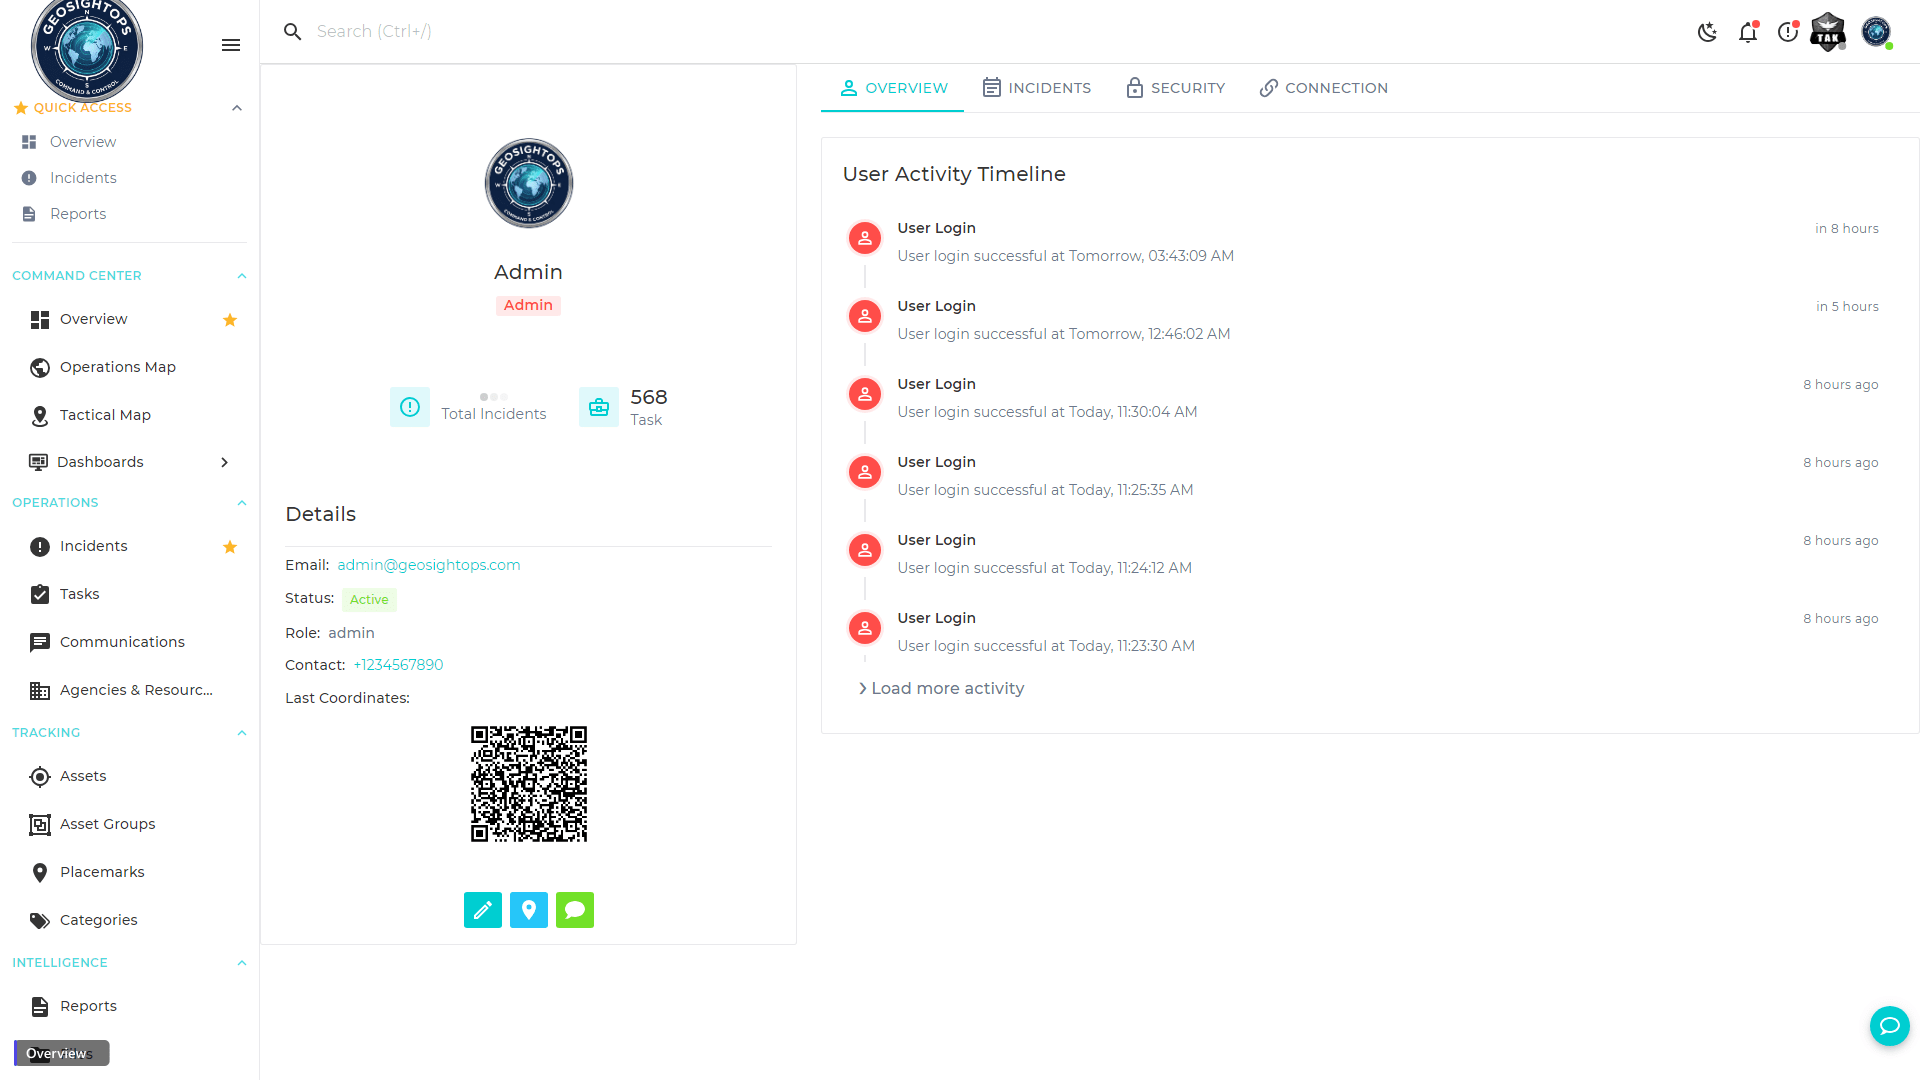
Task: Click the TAK shield icon
Action: point(1828,31)
